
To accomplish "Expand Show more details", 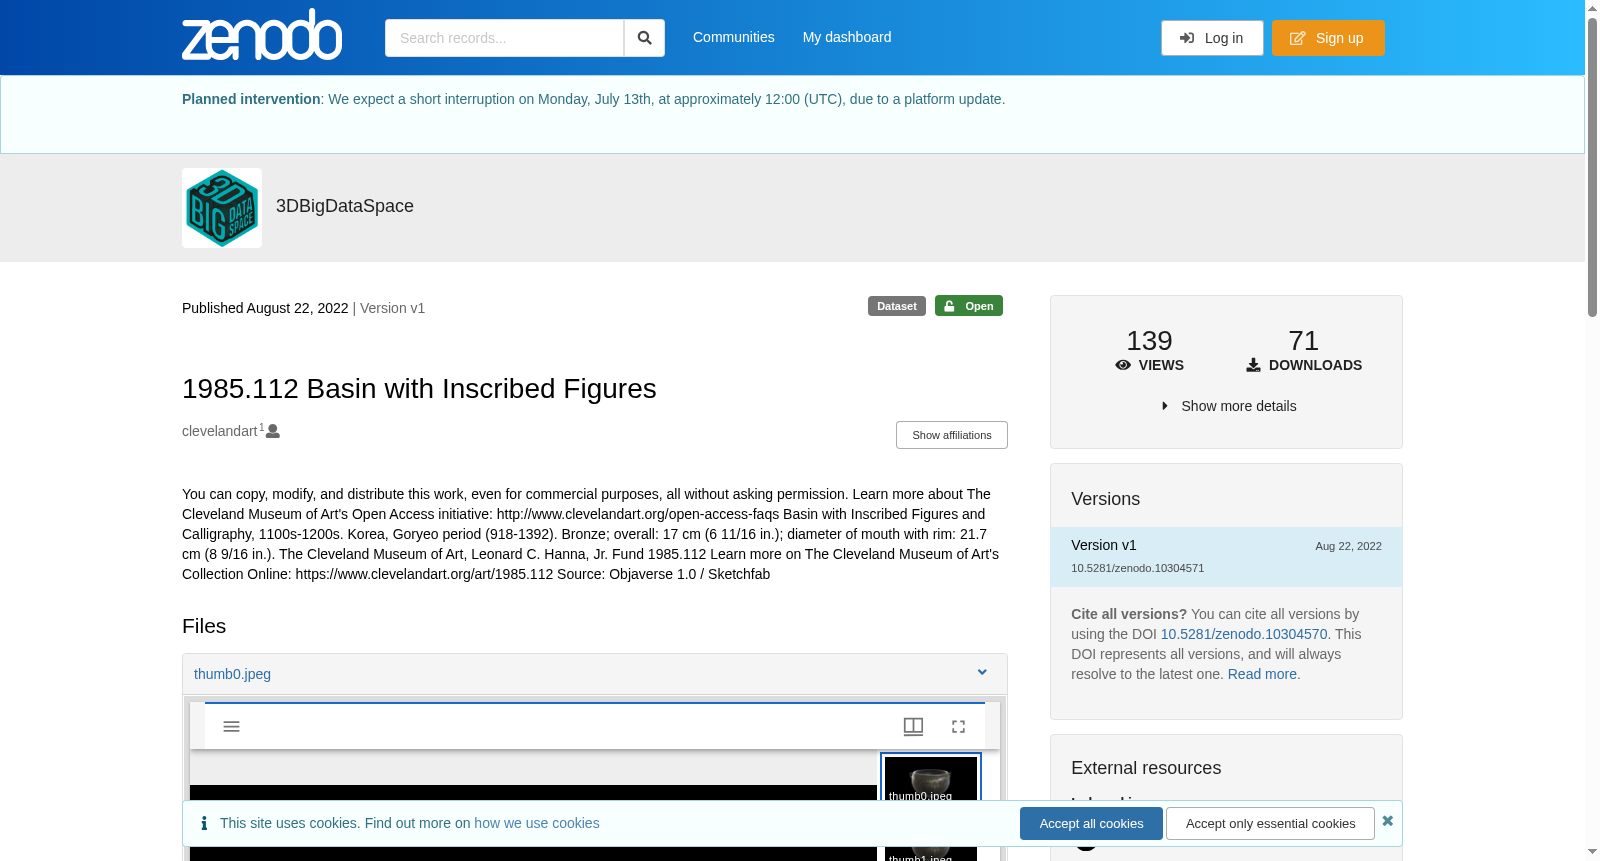I will tap(1229, 406).
